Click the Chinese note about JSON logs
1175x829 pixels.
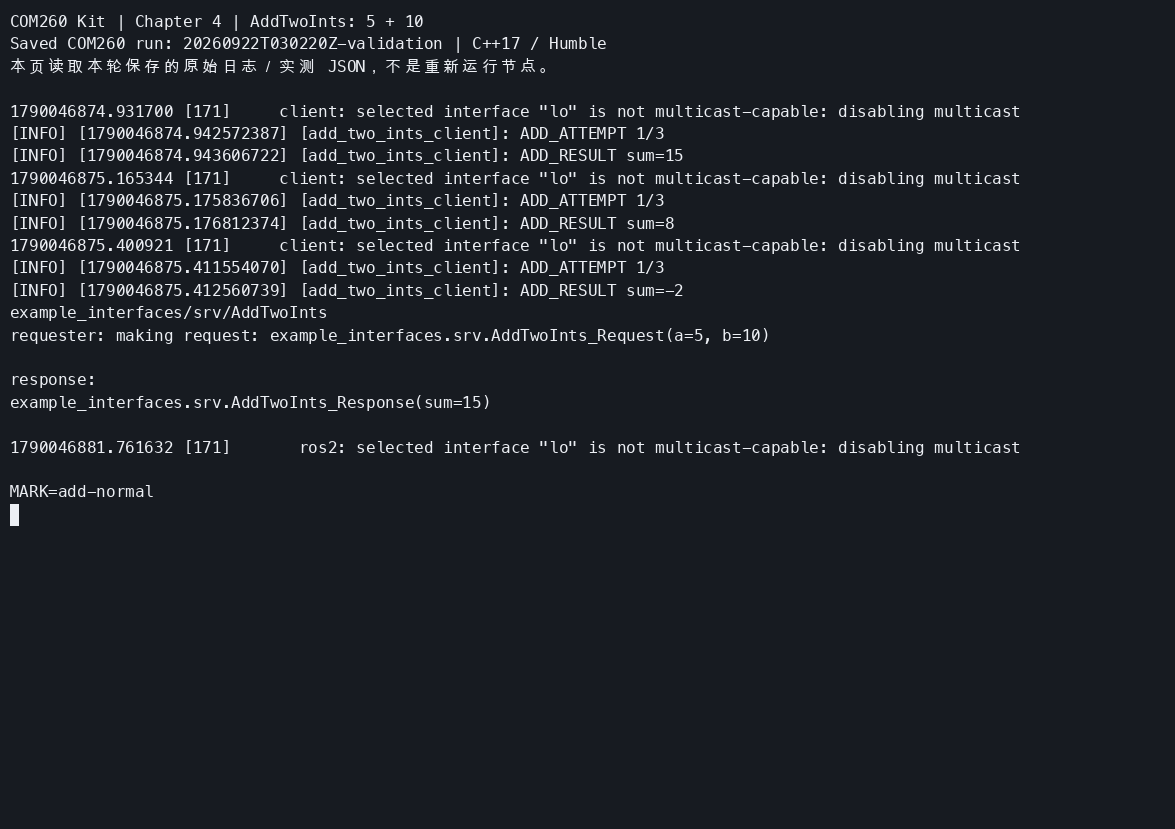(x=281, y=67)
